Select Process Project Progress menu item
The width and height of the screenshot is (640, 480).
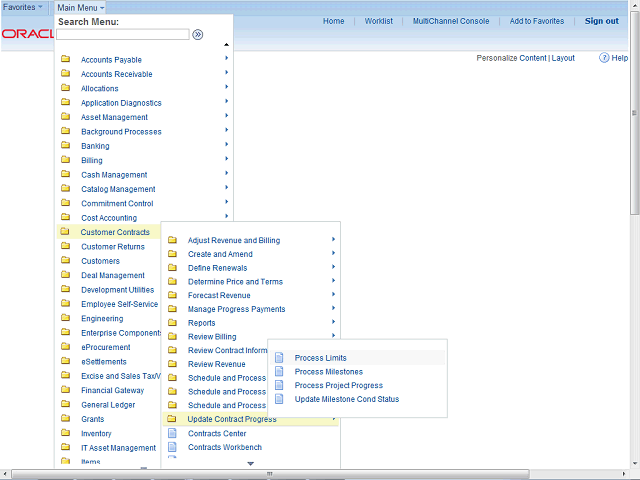[339, 385]
